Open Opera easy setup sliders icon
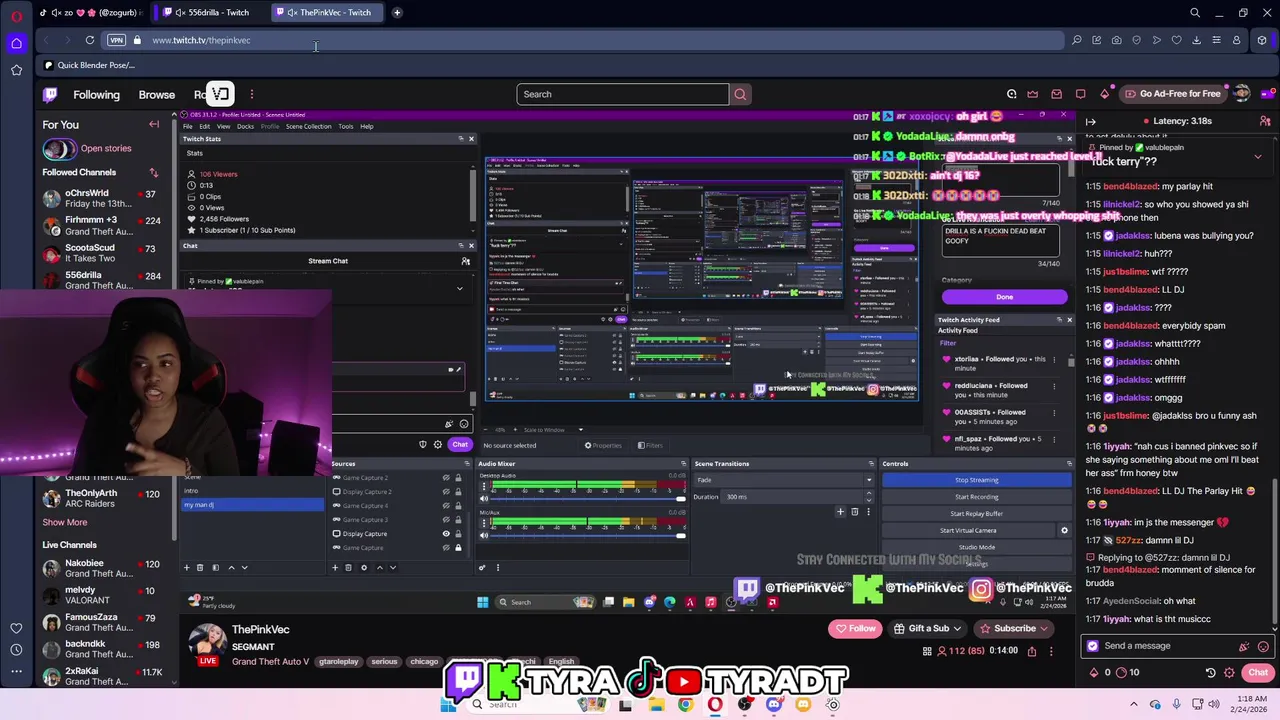This screenshot has height=720, width=1280. (x=1216, y=40)
